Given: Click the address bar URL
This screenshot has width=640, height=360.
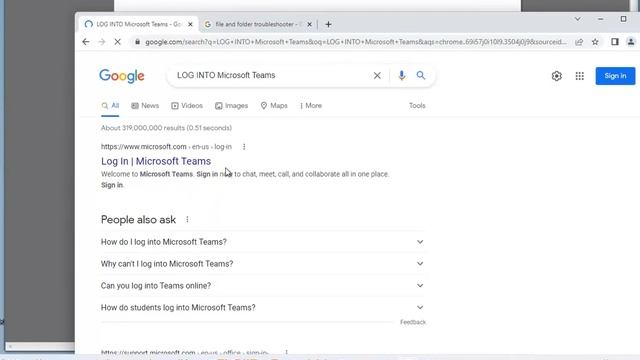Looking at the screenshot, I should click(356, 42).
